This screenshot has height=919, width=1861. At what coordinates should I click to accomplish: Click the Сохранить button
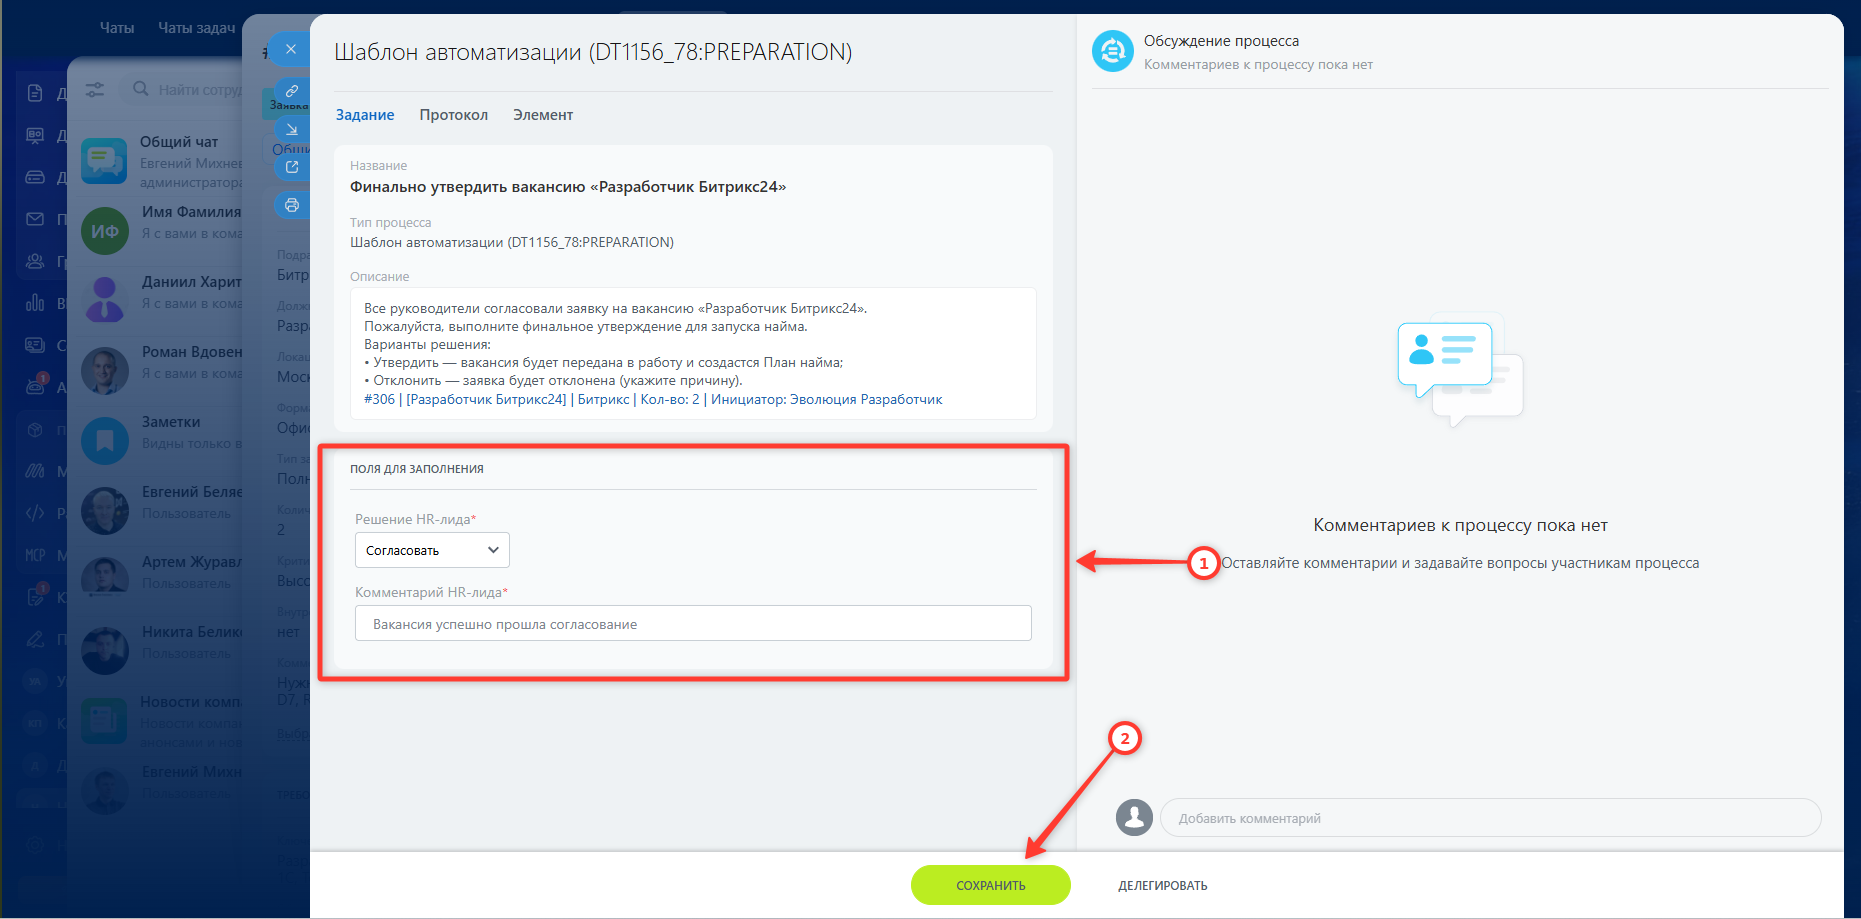tap(991, 885)
